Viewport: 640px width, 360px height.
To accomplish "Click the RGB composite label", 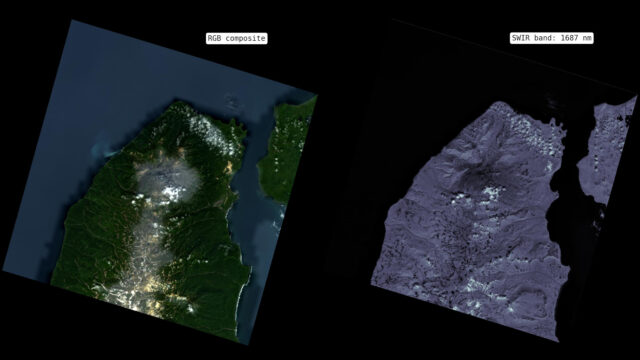I will click(x=236, y=38).
